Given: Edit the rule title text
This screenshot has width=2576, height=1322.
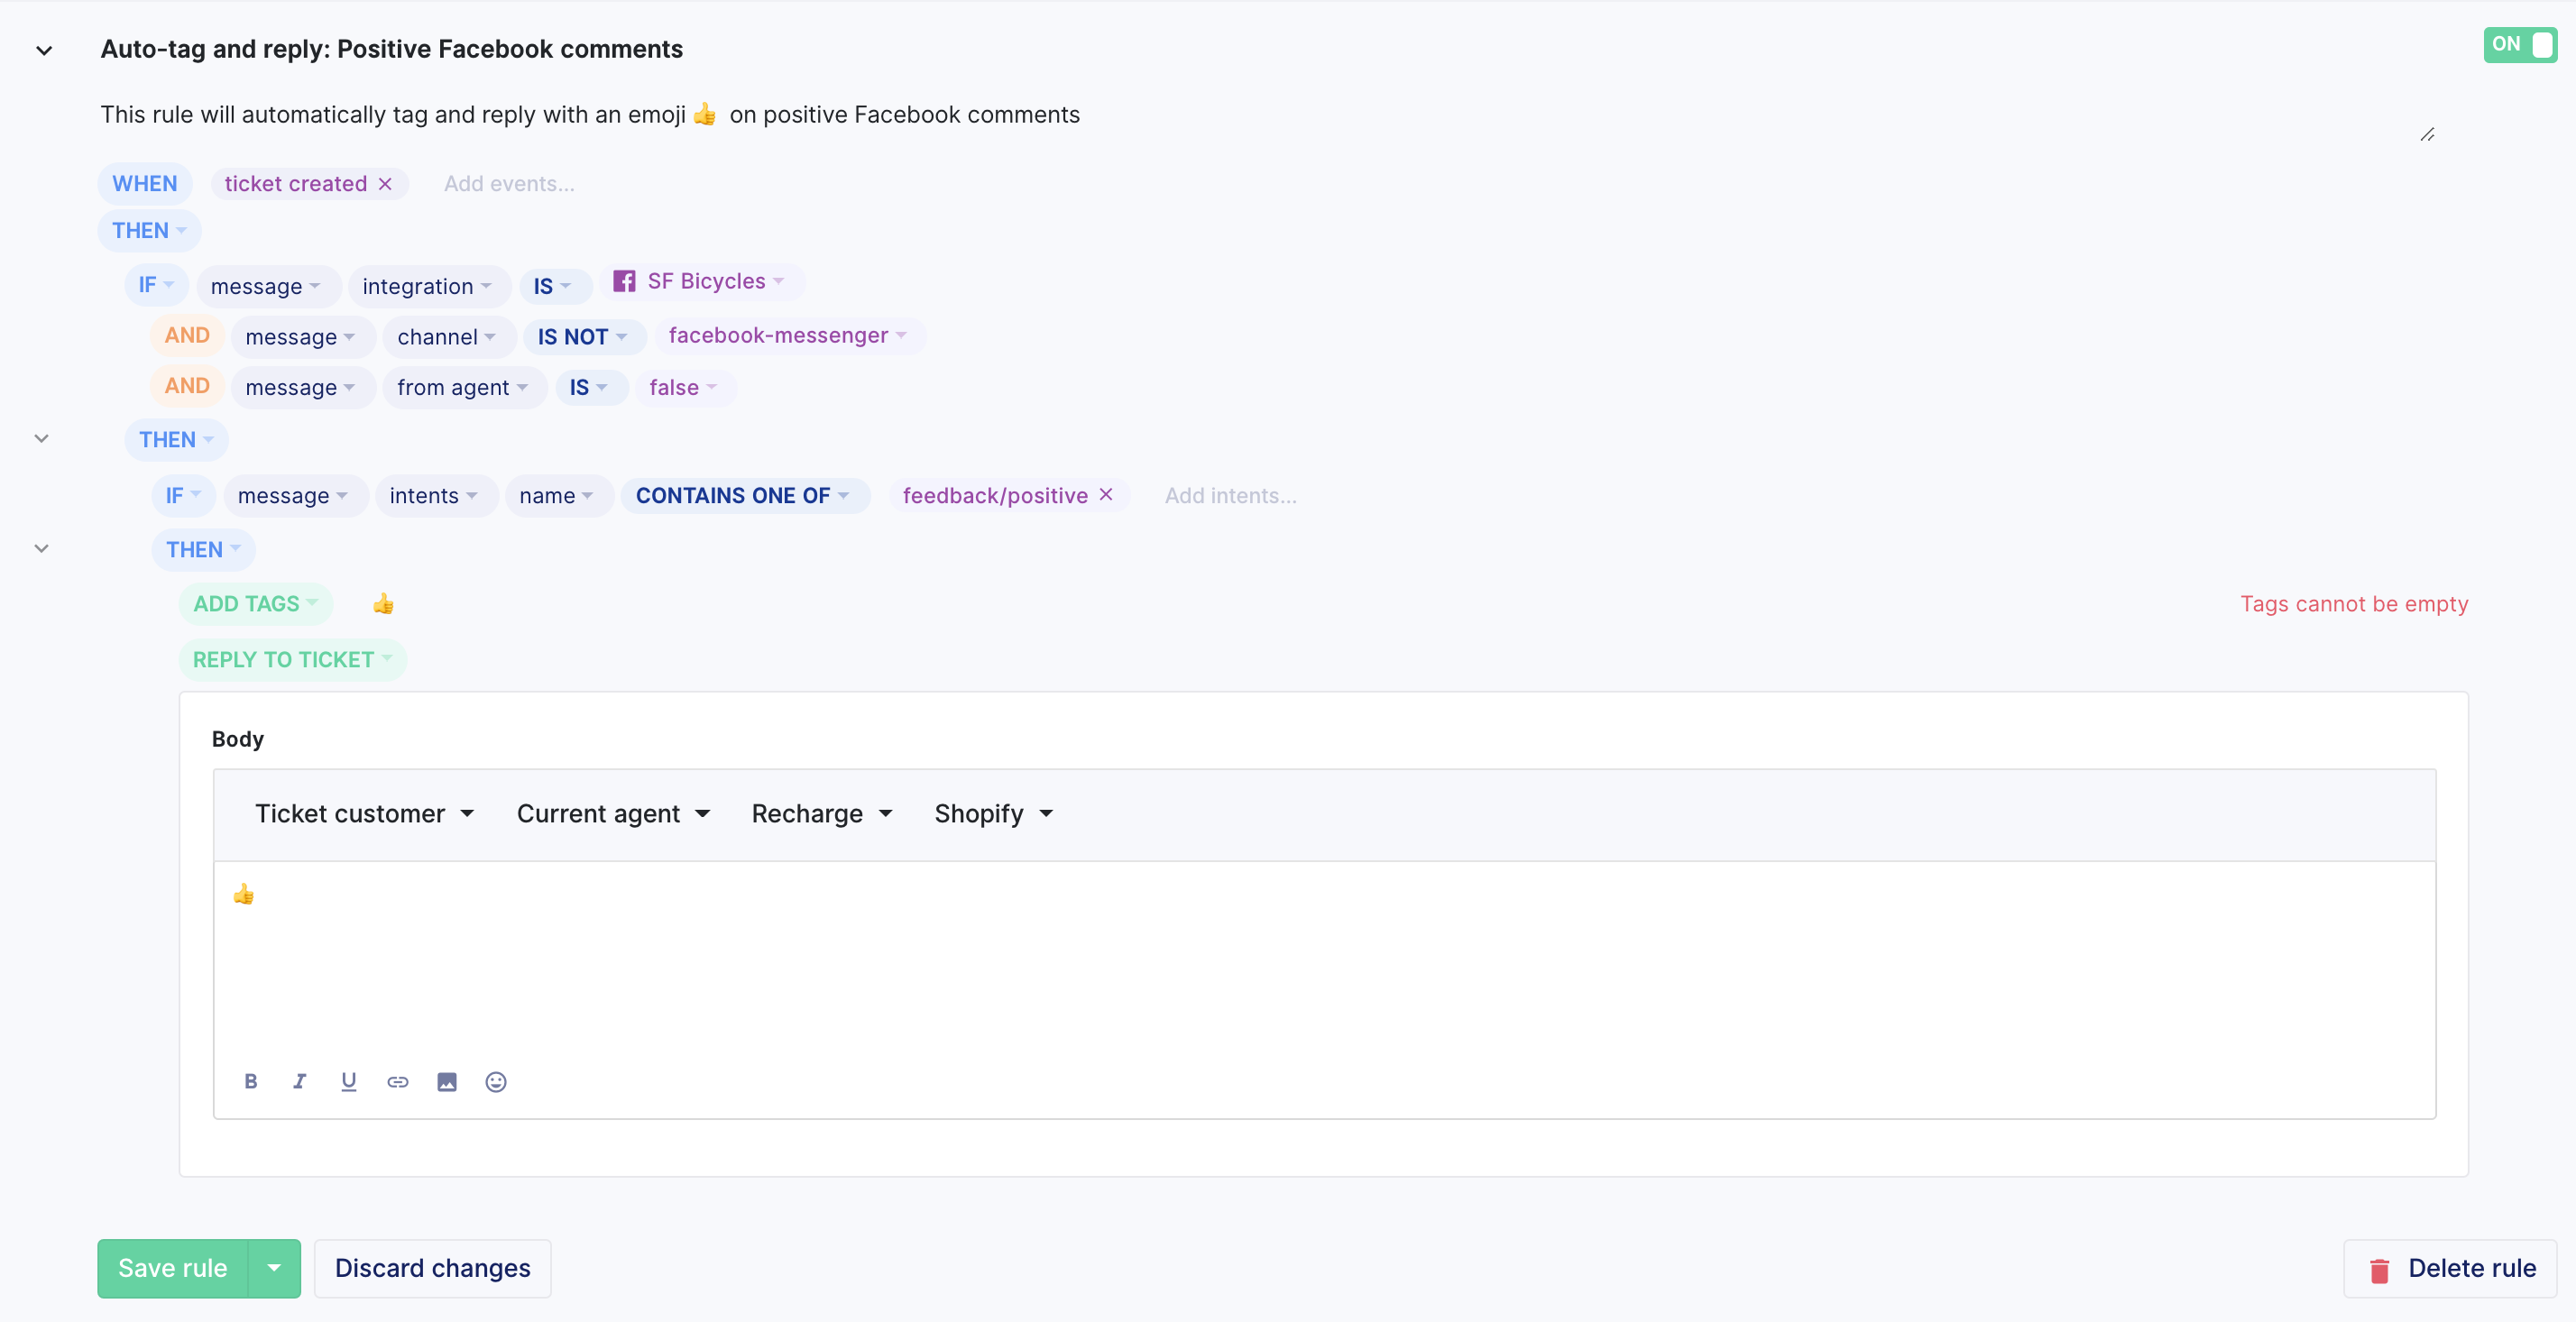Looking at the screenshot, I should click(392, 49).
